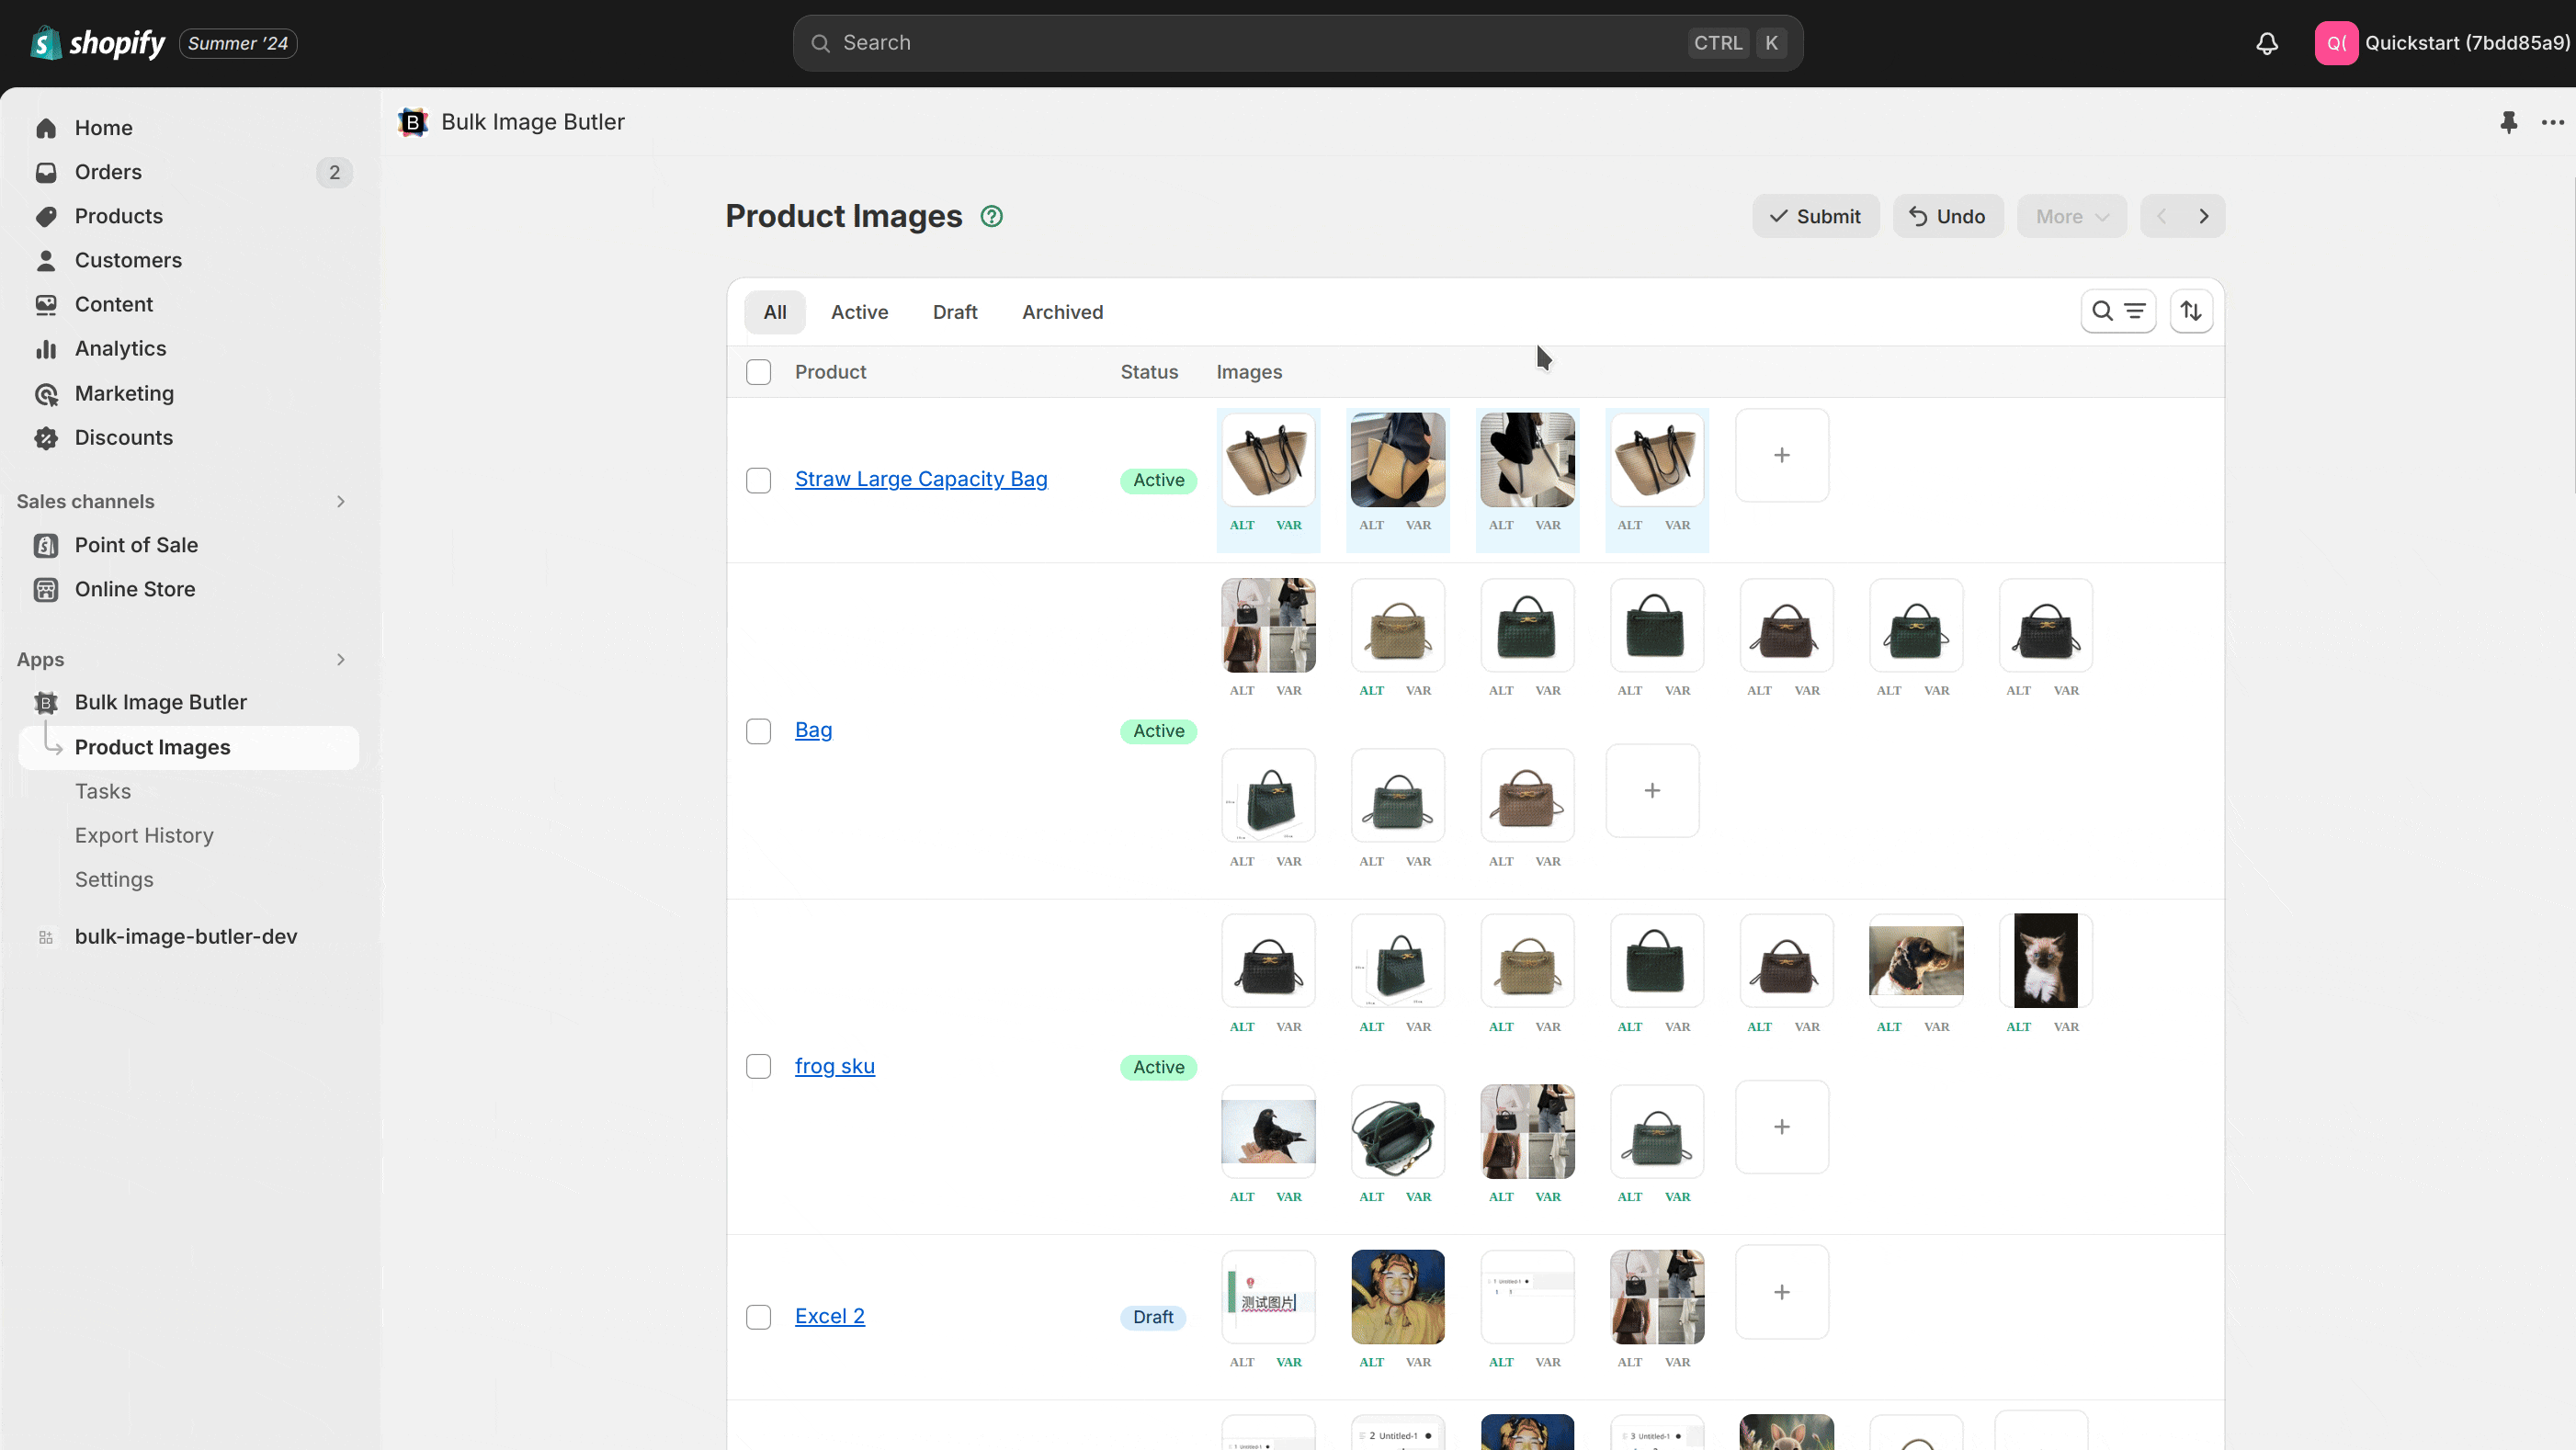Expand Sales channels section
Image resolution: width=2576 pixels, height=1450 pixels.
(340, 501)
